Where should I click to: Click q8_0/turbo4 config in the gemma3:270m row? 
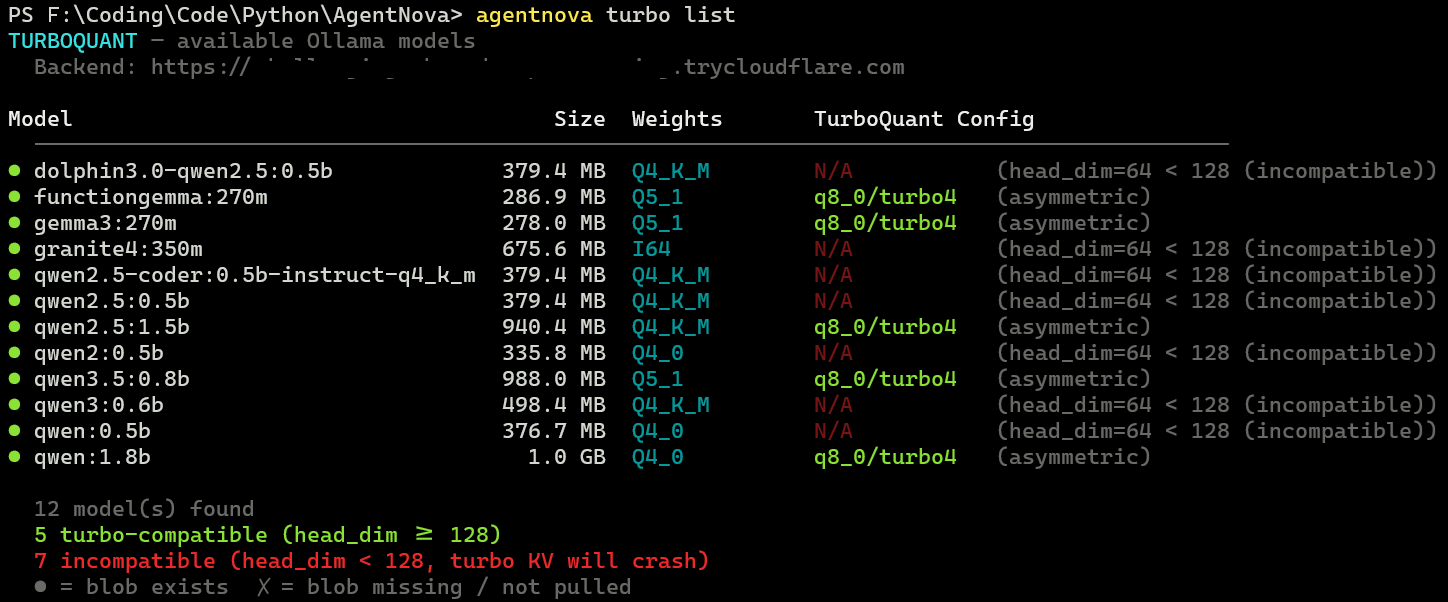click(885, 223)
